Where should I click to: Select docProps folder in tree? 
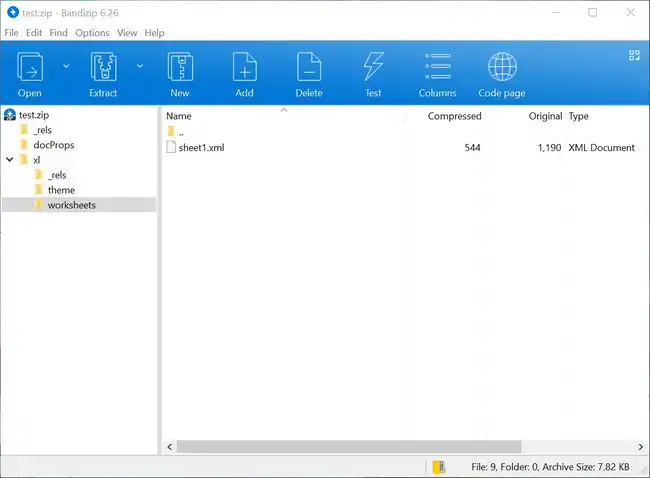(54, 145)
